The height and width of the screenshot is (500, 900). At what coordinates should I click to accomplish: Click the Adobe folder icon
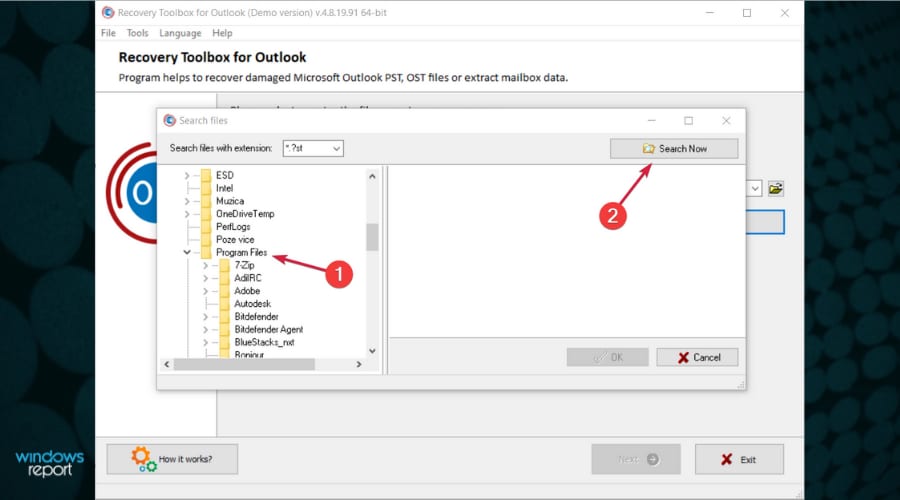(224, 291)
